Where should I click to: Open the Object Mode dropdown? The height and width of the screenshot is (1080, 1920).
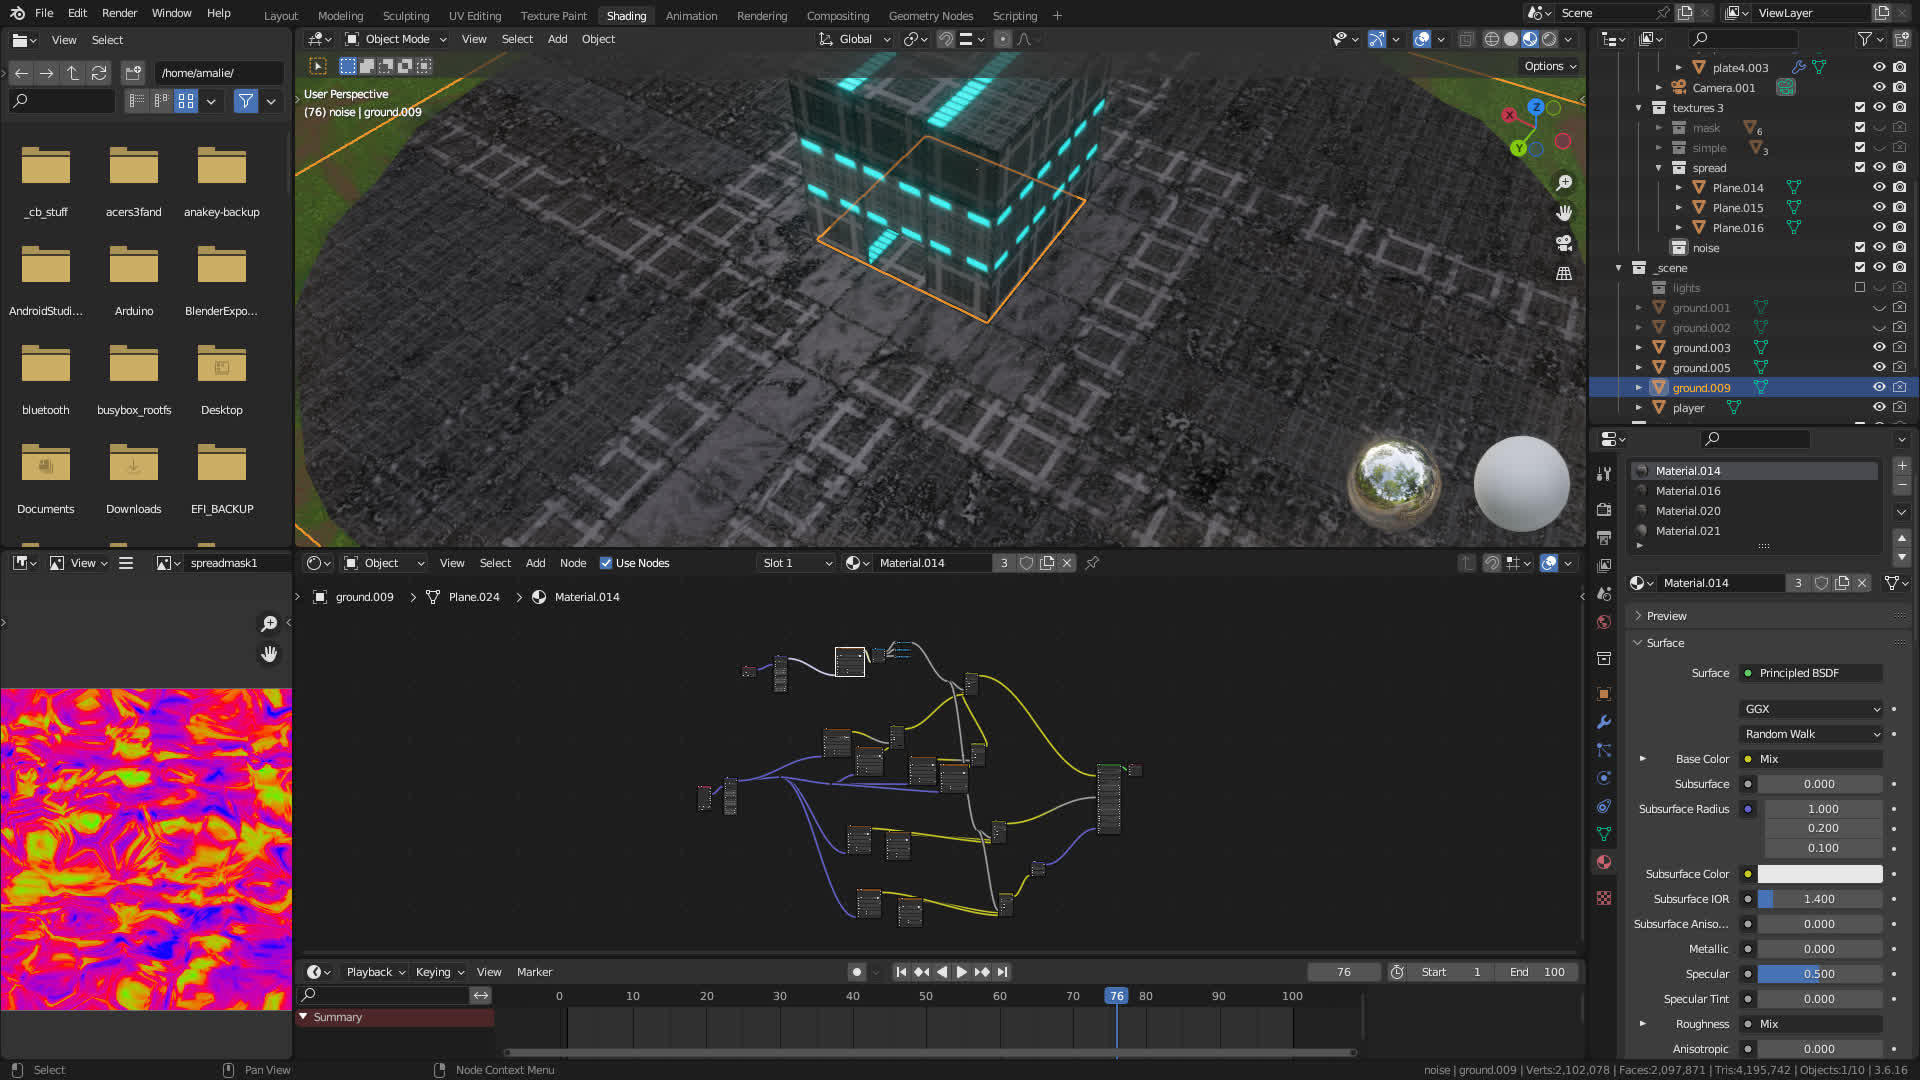tap(396, 39)
